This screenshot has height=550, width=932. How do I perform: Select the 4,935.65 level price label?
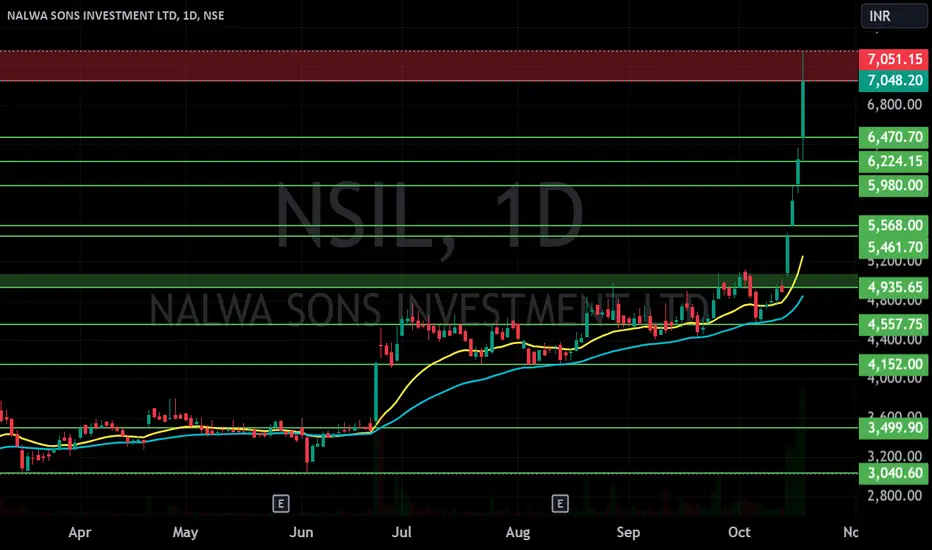(893, 287)
